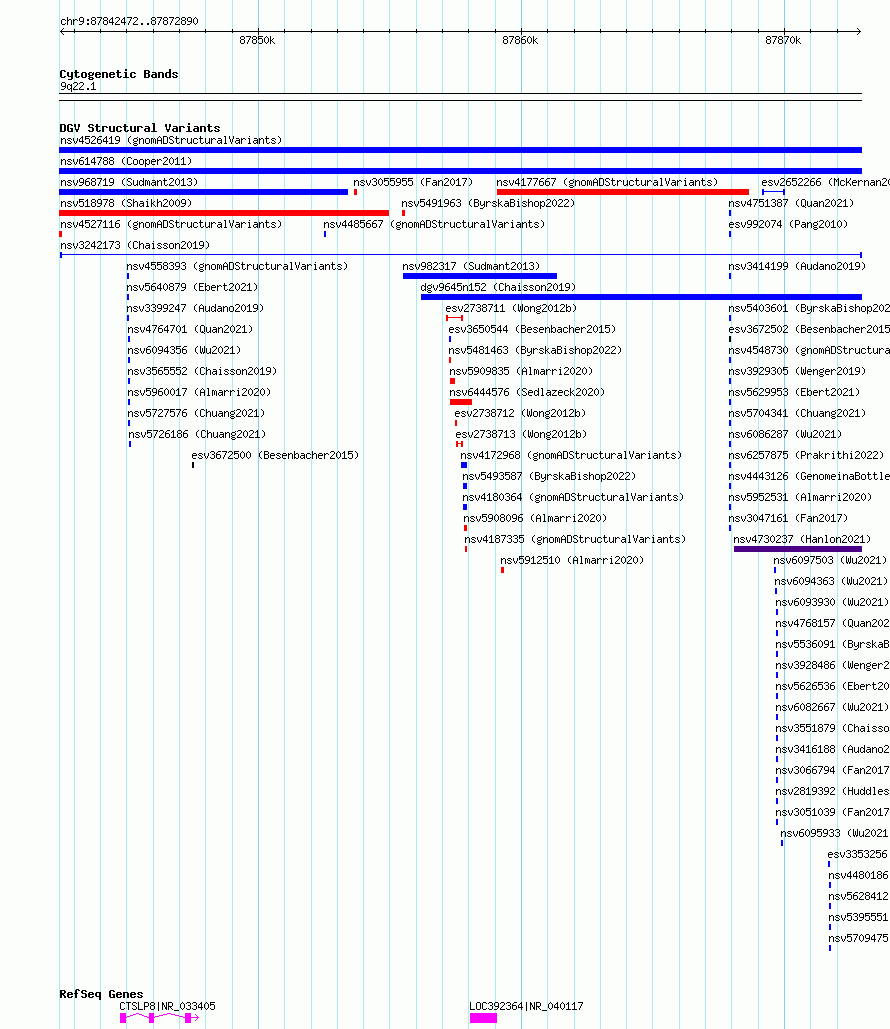Viewport: 890px width, 1029px height.
Task: Open variant nsv5727576 (Chuang2021)
Action: point(196,413)
